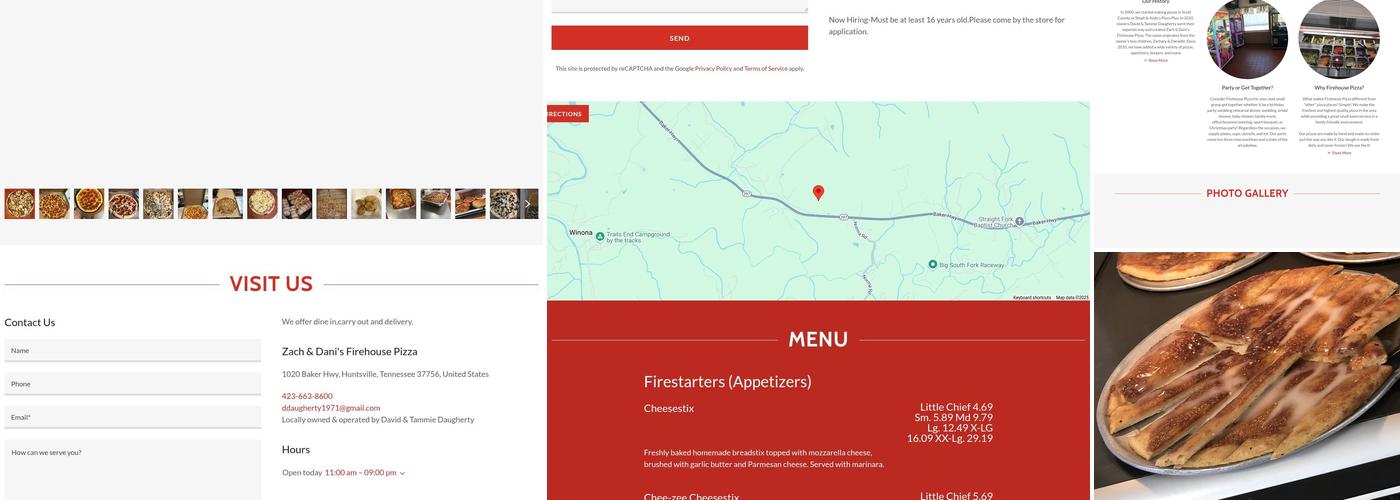Expand Show More under Why Firehouse Pizza
Viewport: 1400px width, 500px height.
click(x=1338, y=152)
